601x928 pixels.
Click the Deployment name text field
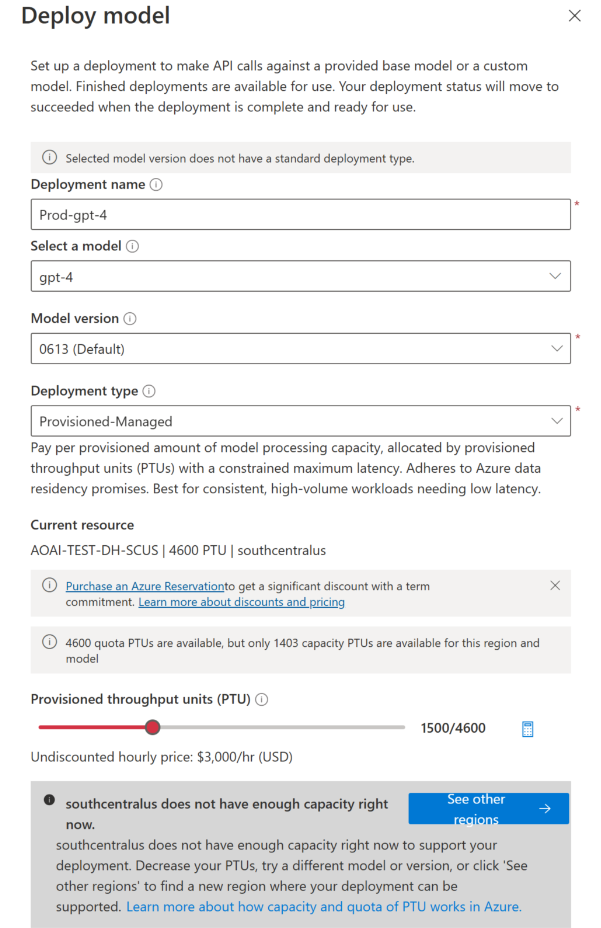coord(300,214)
